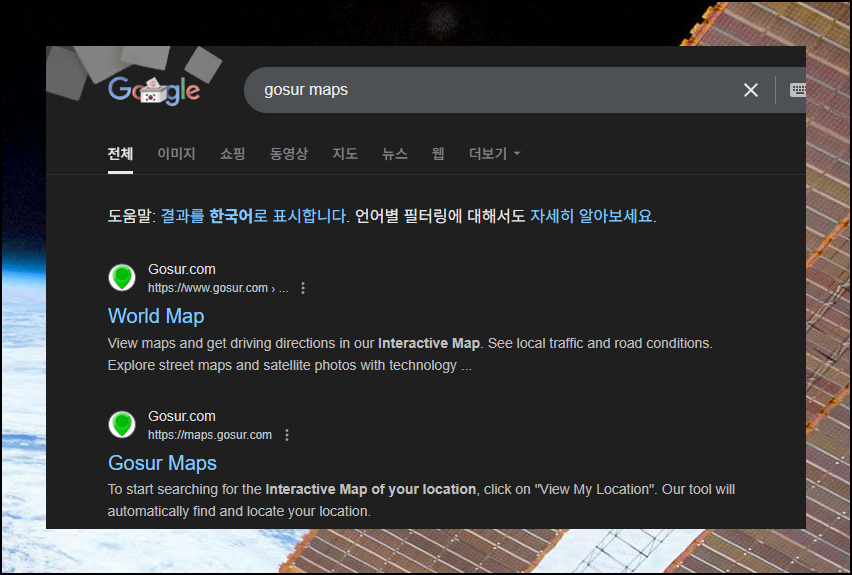This screenshot has height=575, width=852.
Task: Open the Gosur Maps result title
Action: [162, 463]
